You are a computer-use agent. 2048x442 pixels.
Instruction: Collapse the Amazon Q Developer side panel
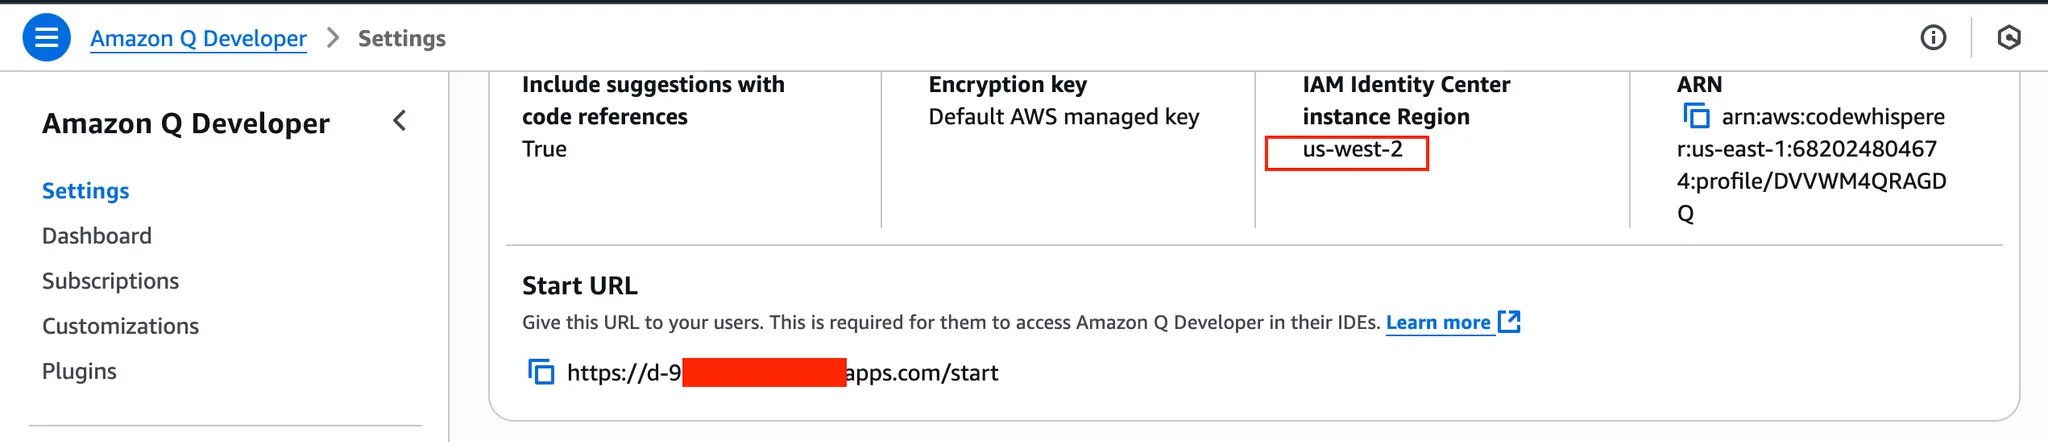(x=399, y=121)
